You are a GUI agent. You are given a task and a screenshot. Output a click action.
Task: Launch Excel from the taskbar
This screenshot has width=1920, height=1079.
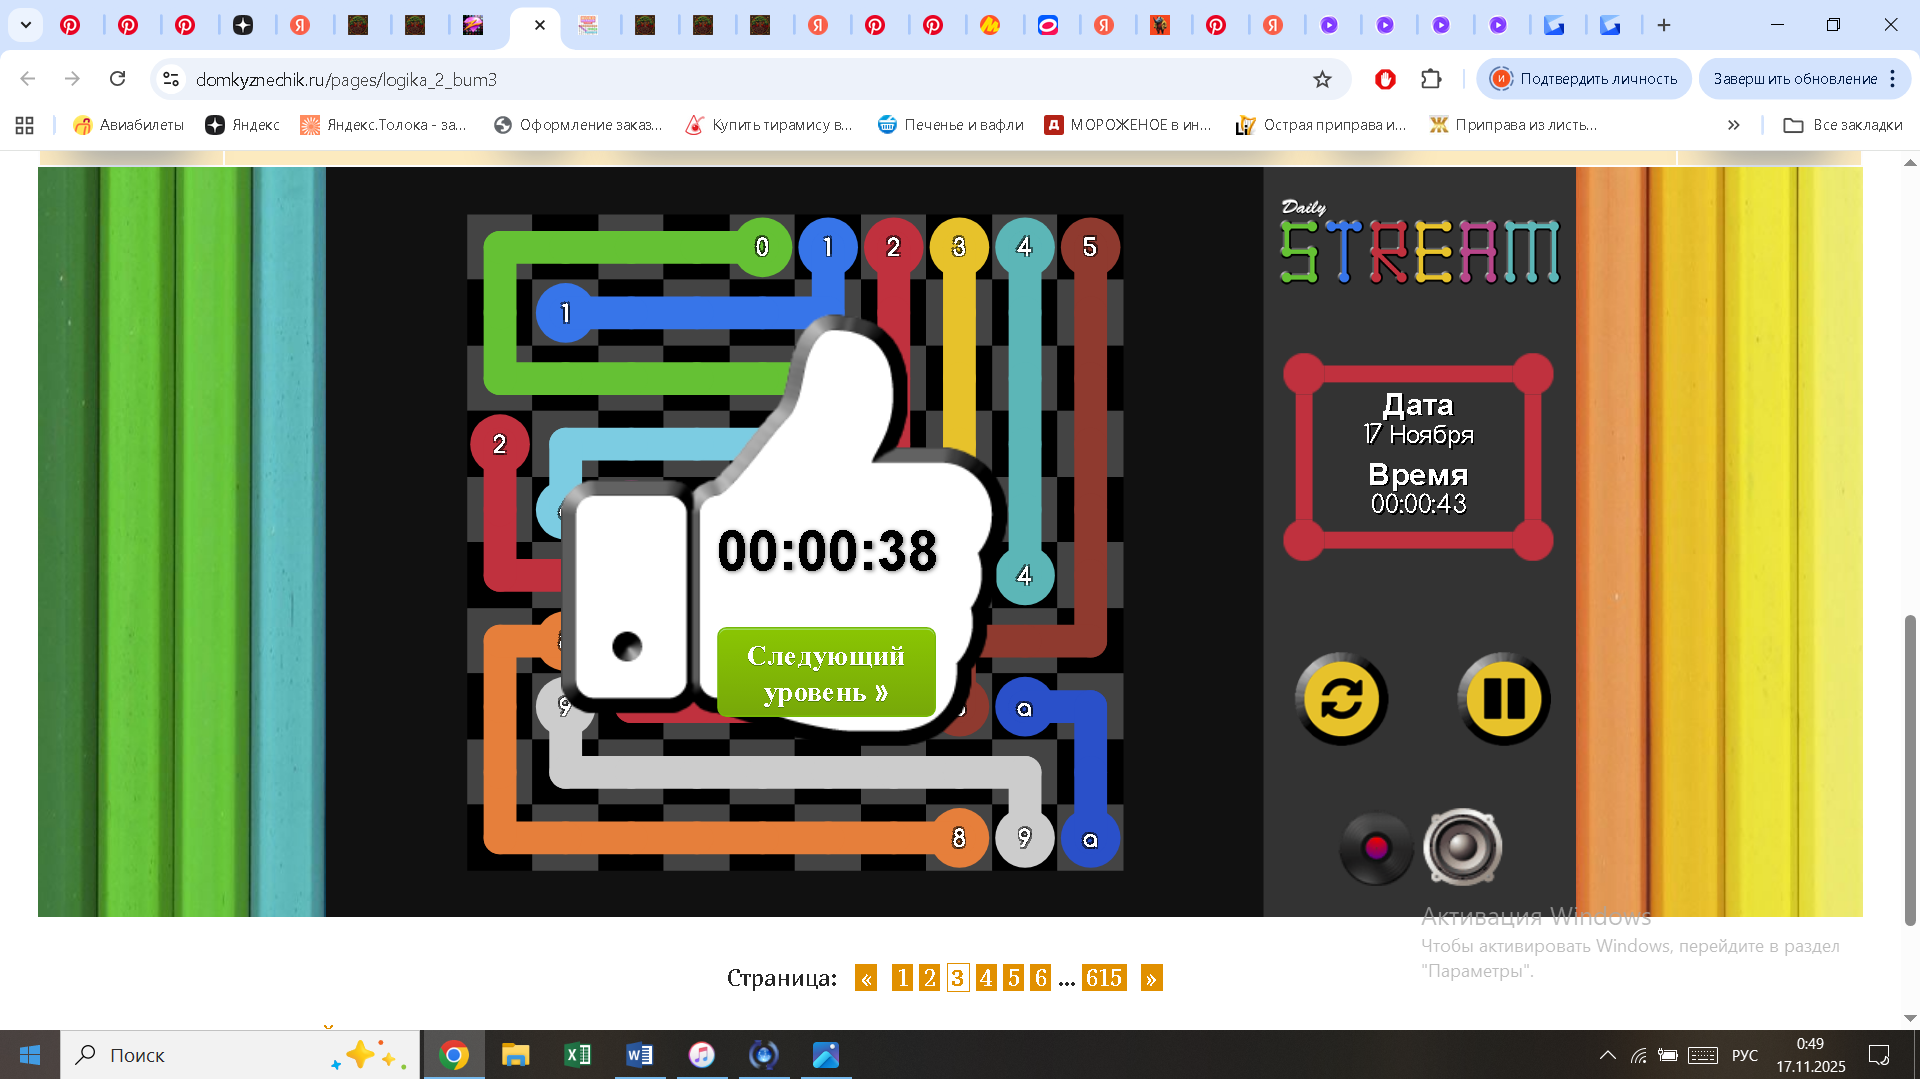click(577, 1055)
